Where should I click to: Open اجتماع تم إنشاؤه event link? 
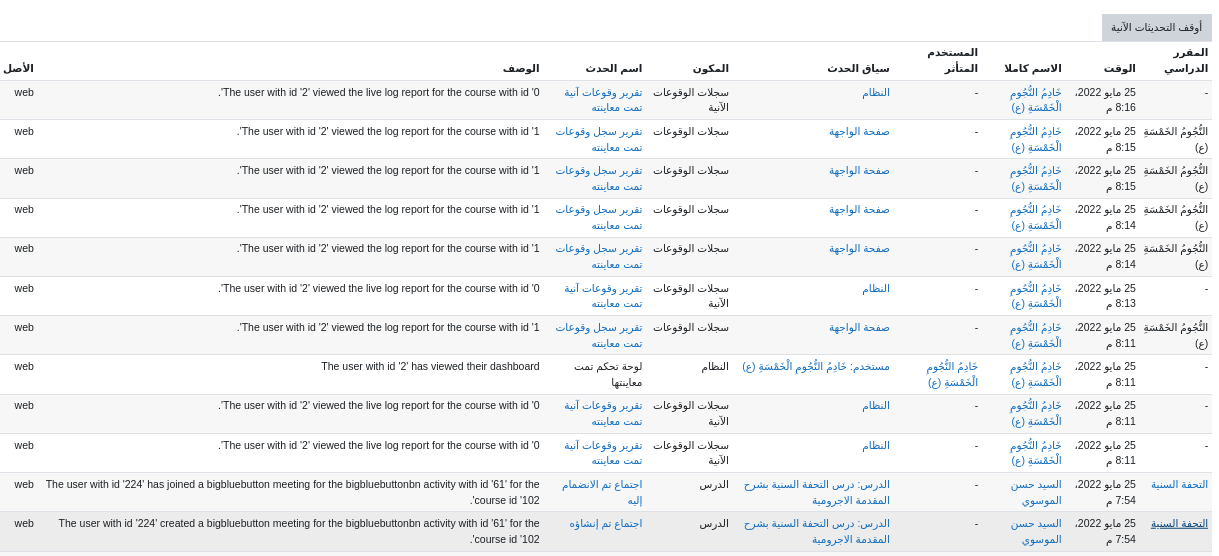click(606, 524)
